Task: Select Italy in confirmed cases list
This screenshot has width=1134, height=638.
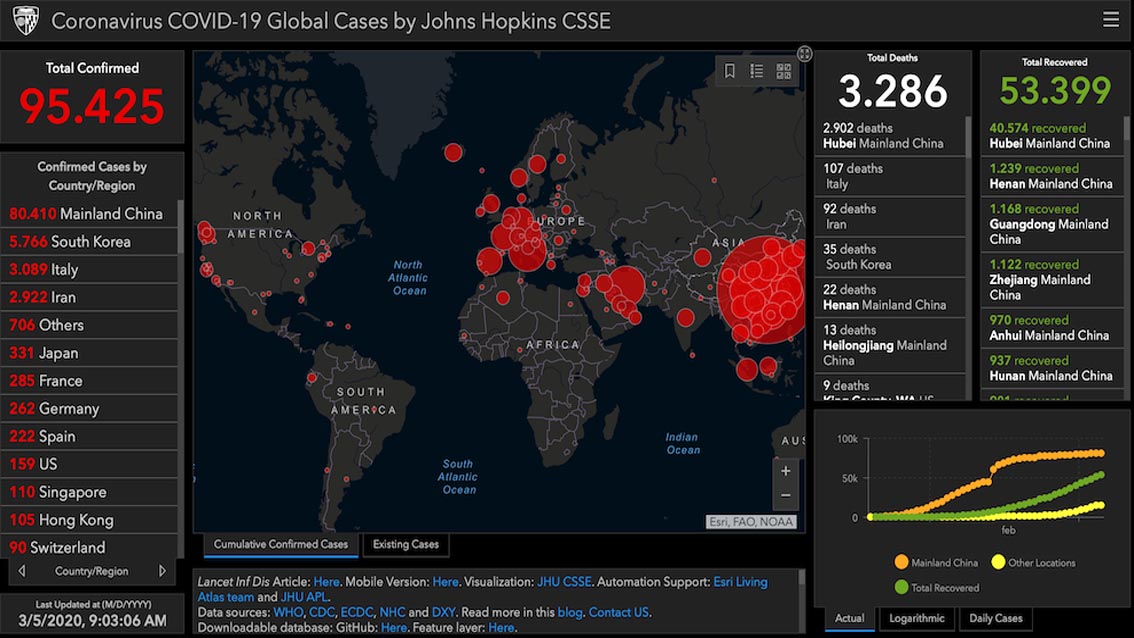Action: (x=89, y=270)
